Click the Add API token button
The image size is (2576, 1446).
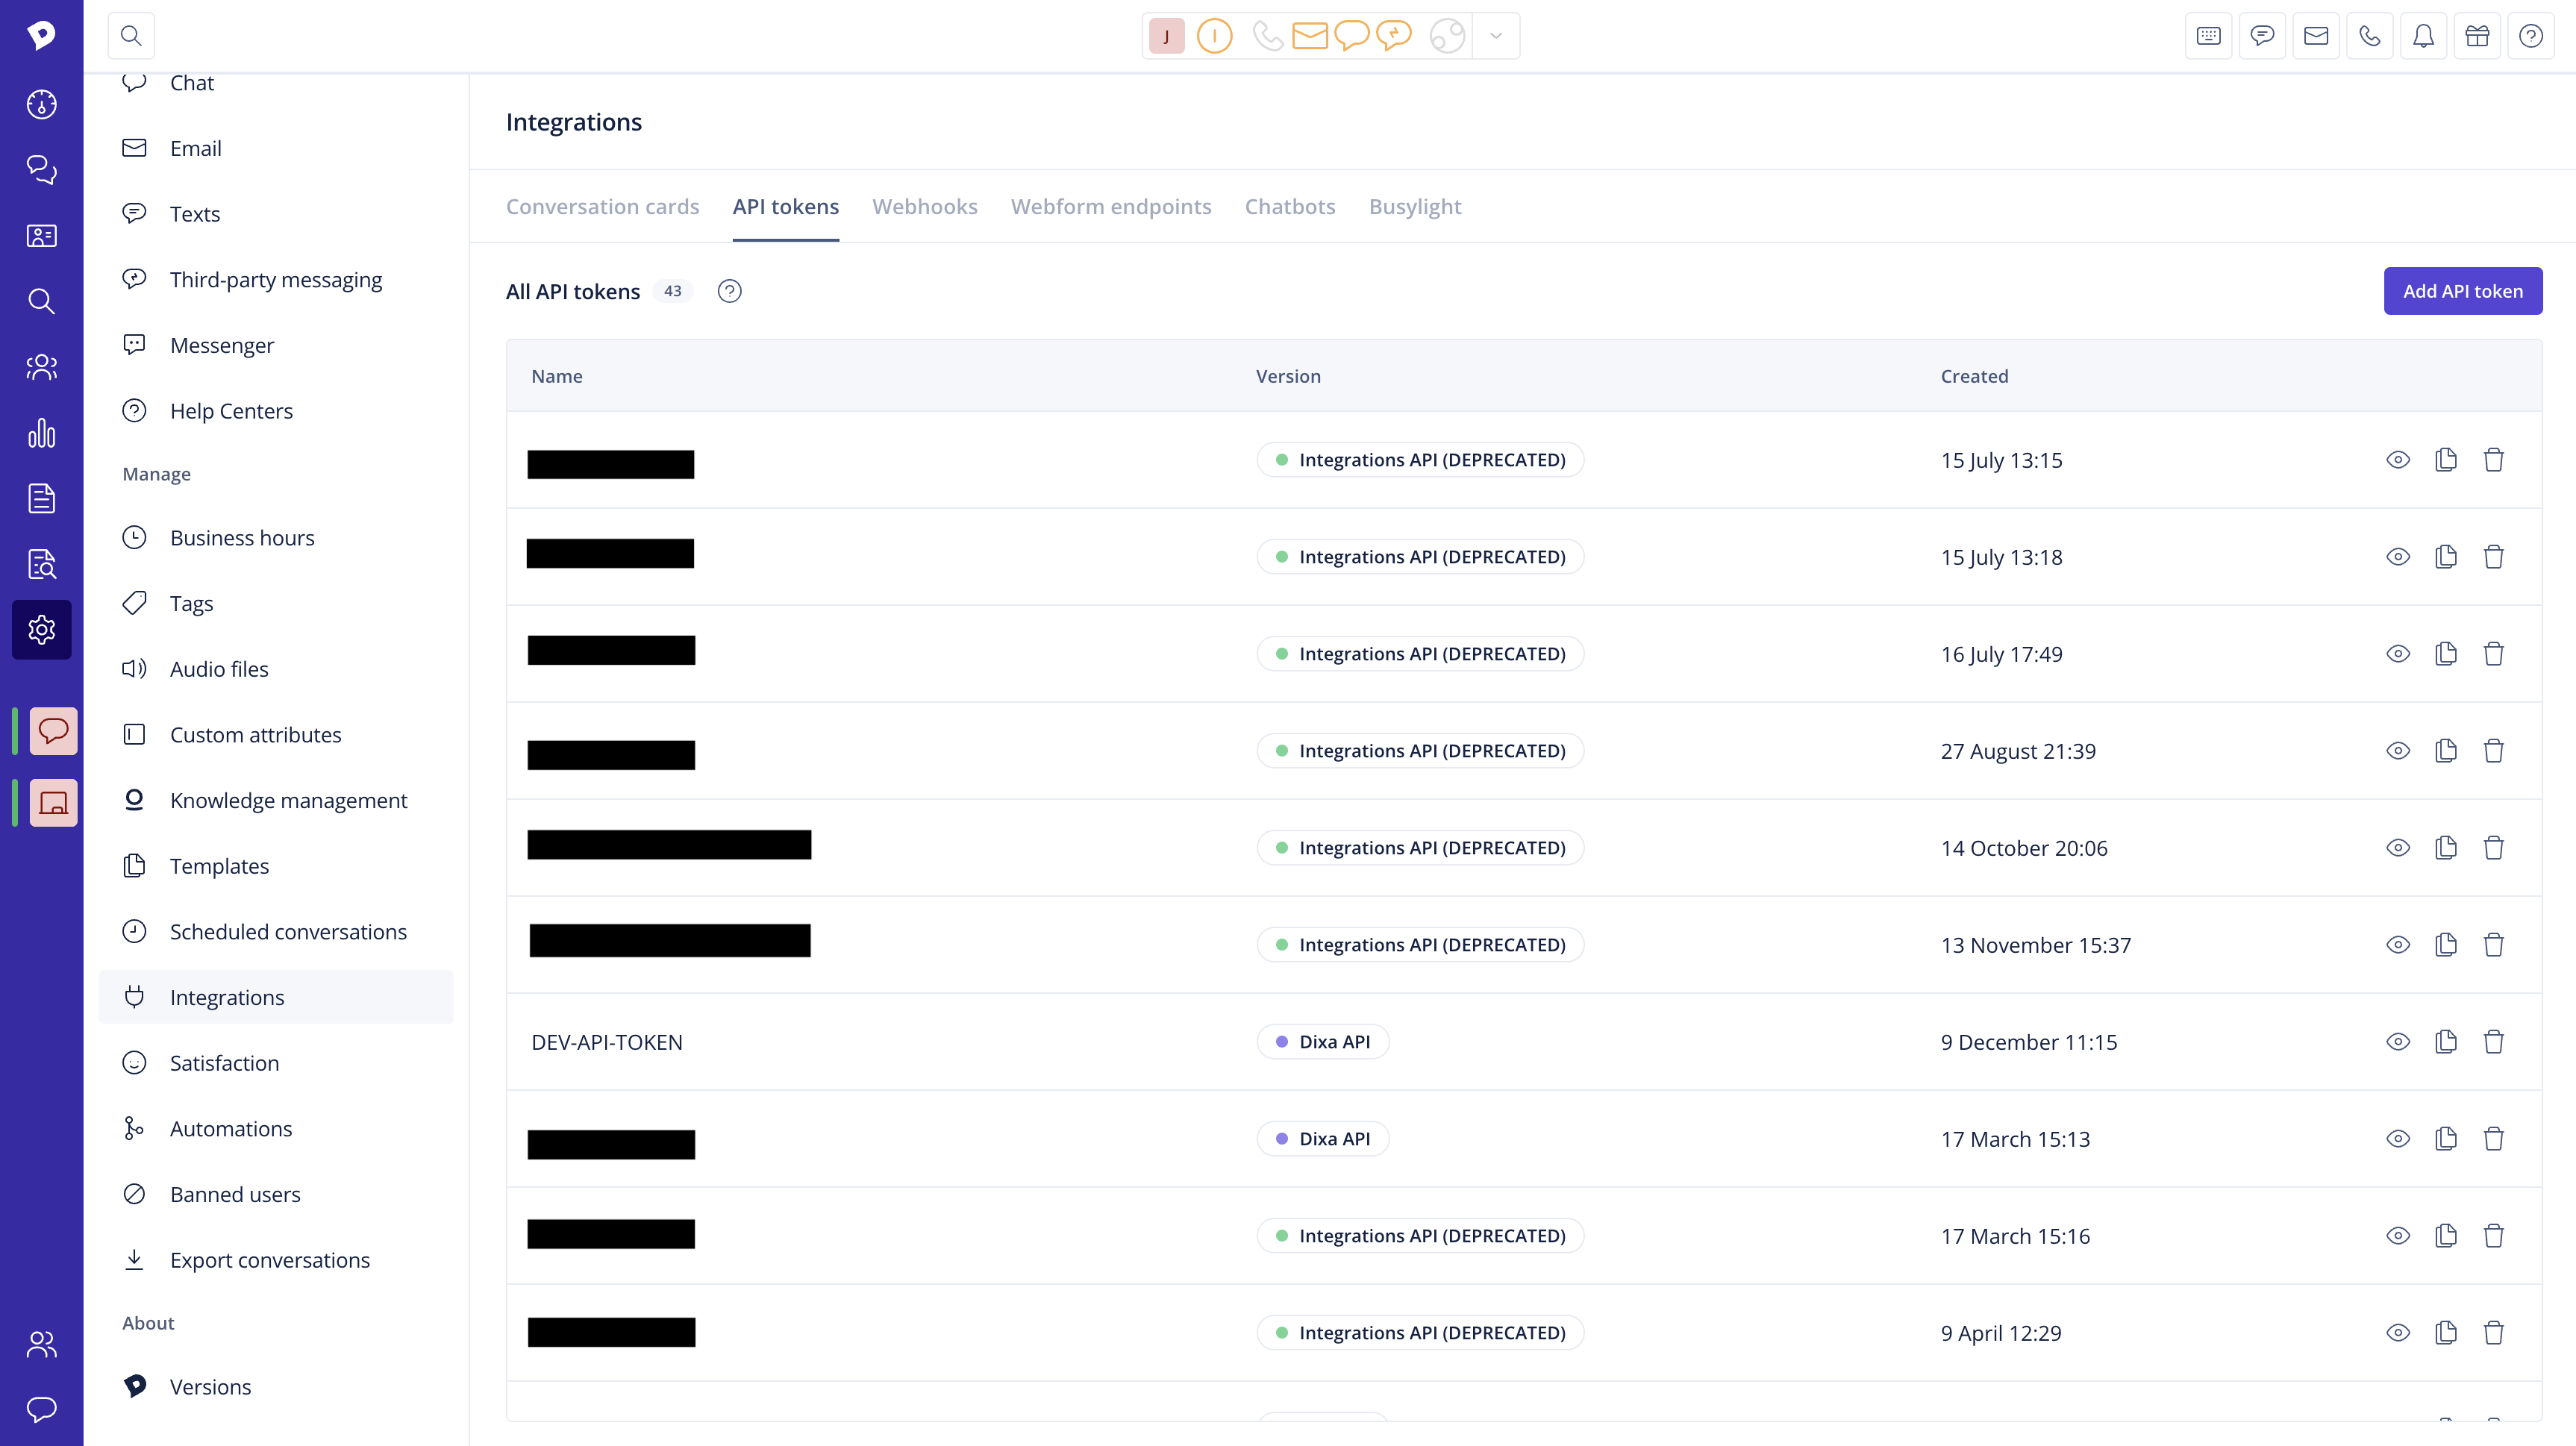click(x=2462, y=291)
